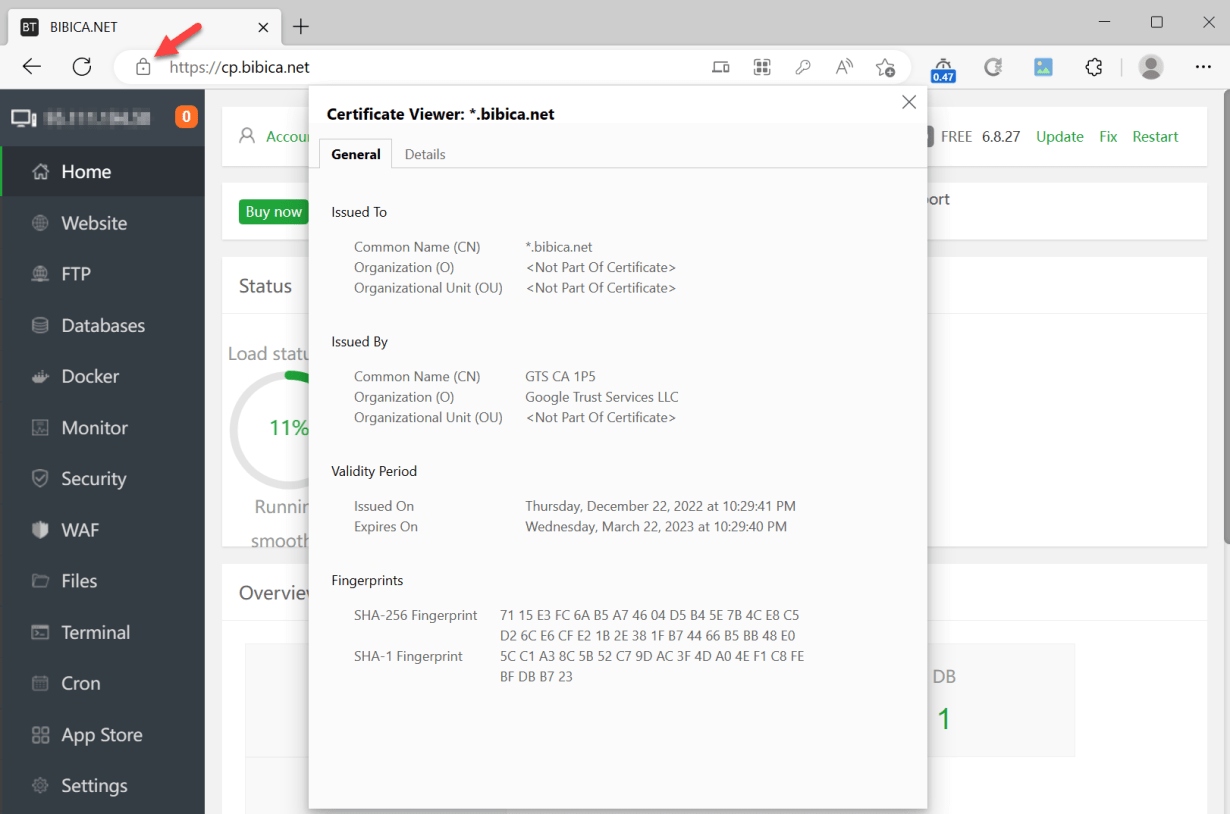Click the SHA-1 Fingerprint label
This screenshot has height=814, width=1230.
click(x=408, y=657)
